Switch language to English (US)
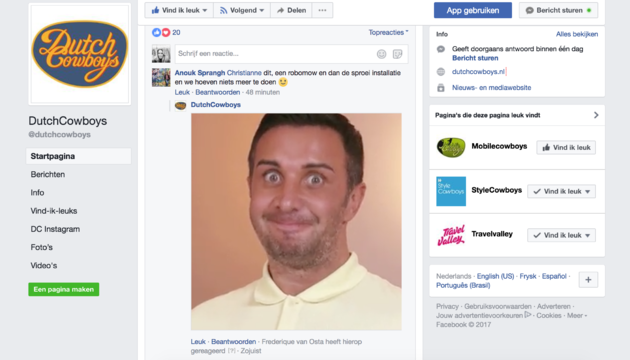Viewport: 630px width, 360px height. [495, 276]
